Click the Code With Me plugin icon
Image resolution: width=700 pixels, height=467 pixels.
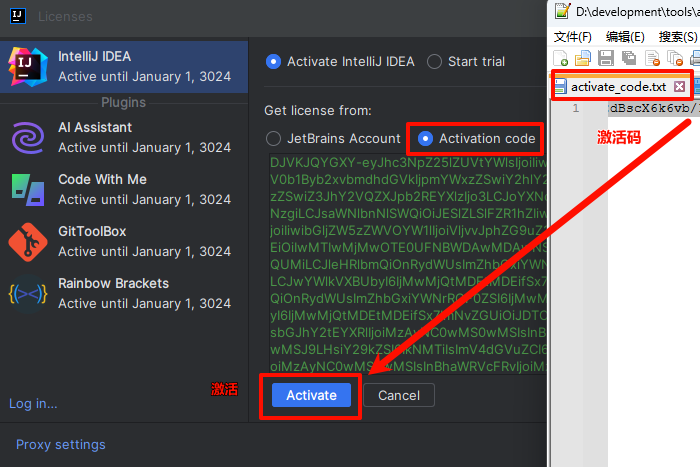tap(27, 189)
